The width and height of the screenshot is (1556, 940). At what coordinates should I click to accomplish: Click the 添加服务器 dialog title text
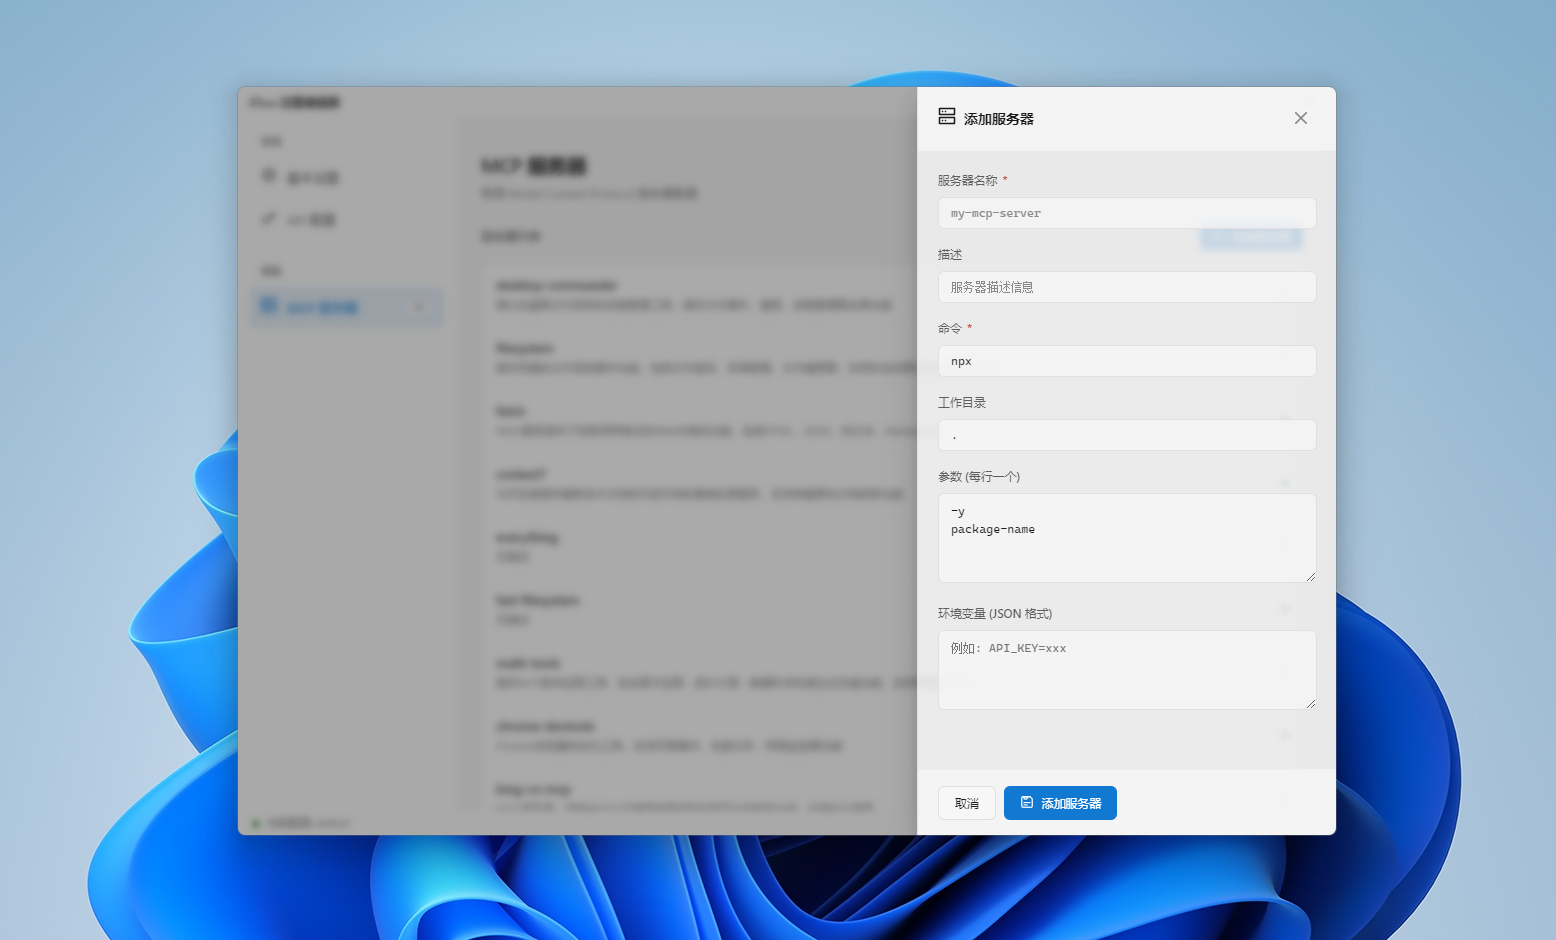coord(999,119)
